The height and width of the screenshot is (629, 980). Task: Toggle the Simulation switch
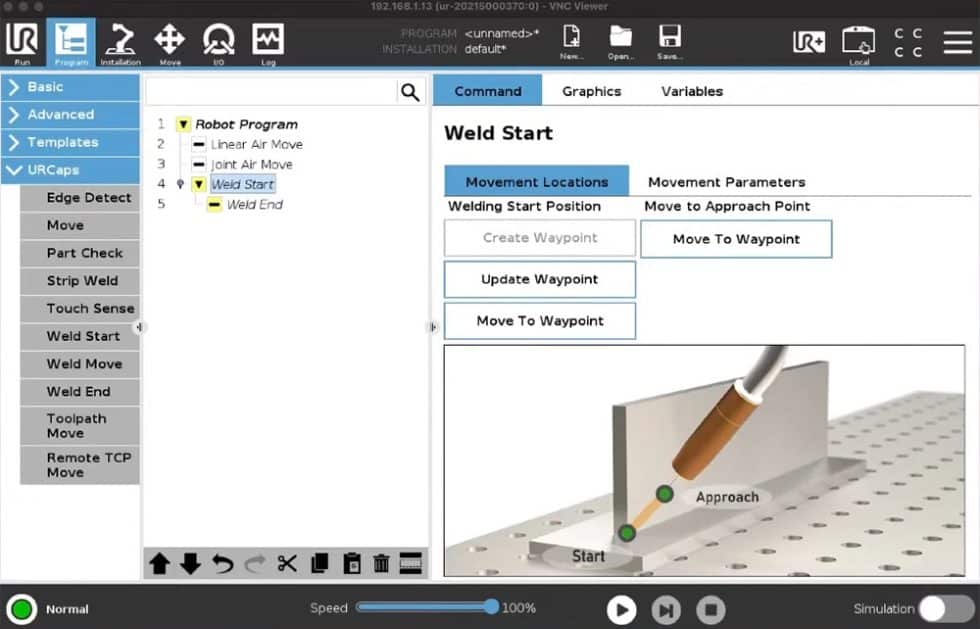click(x=946, y=608)
